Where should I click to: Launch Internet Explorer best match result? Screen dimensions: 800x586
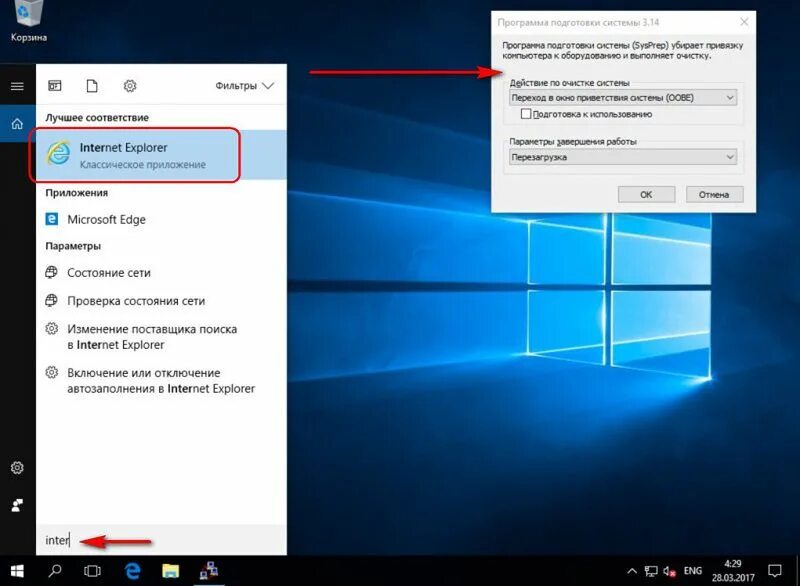click(x=161, y=155)
